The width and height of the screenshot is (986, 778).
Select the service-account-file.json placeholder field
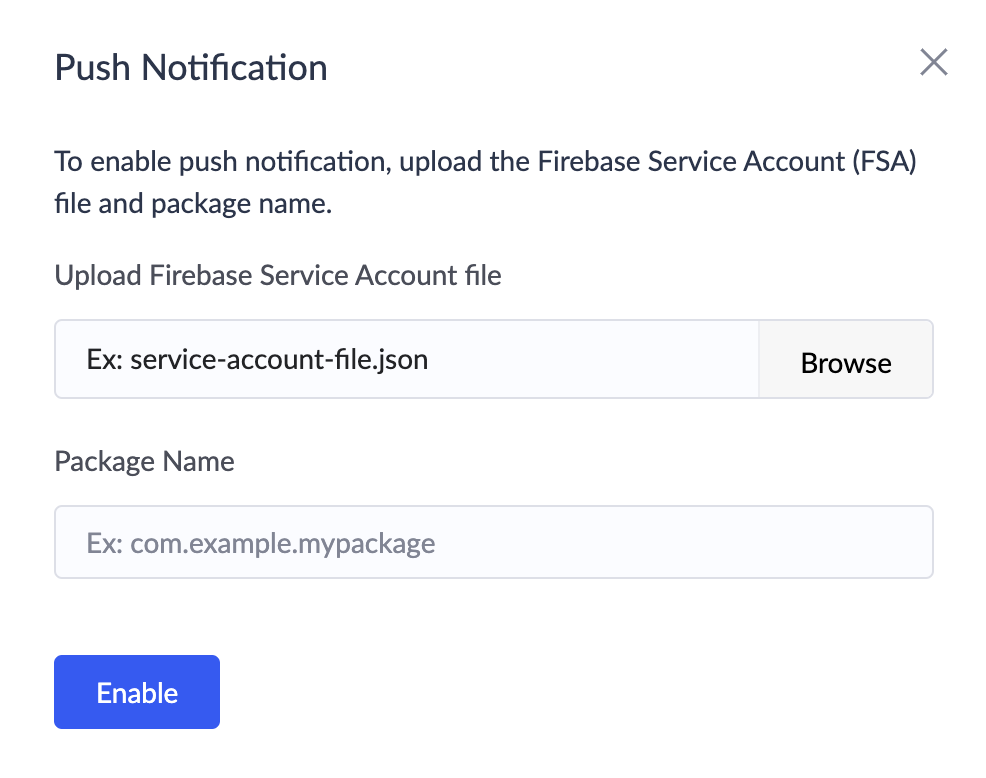407,360
